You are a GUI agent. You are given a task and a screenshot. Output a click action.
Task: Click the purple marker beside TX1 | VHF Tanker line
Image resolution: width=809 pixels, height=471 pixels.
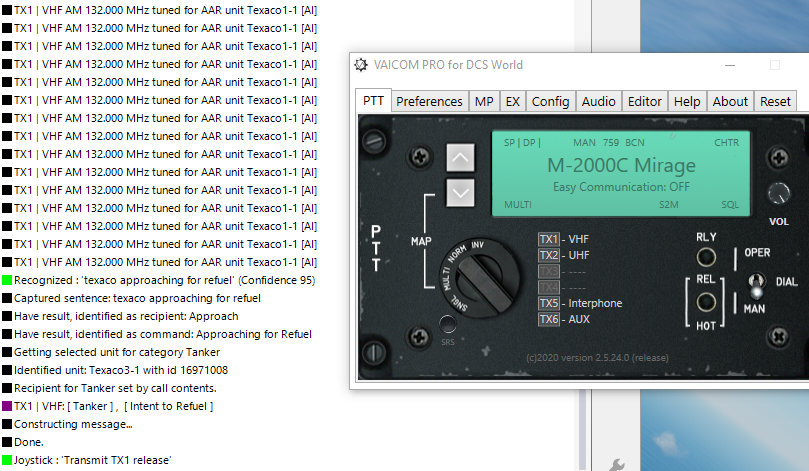tap(7, 406)
